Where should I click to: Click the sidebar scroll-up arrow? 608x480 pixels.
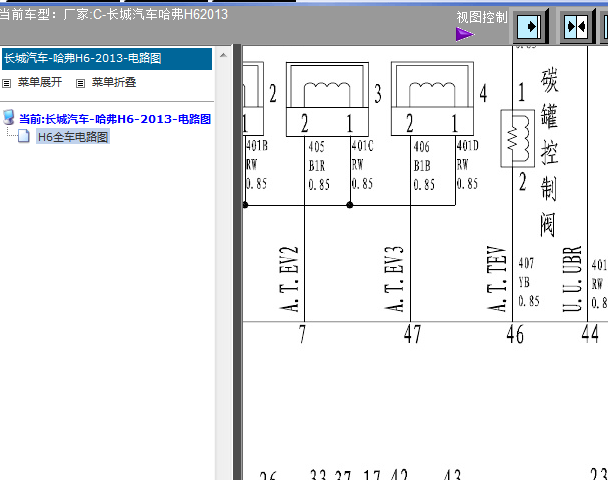[223, 55]
